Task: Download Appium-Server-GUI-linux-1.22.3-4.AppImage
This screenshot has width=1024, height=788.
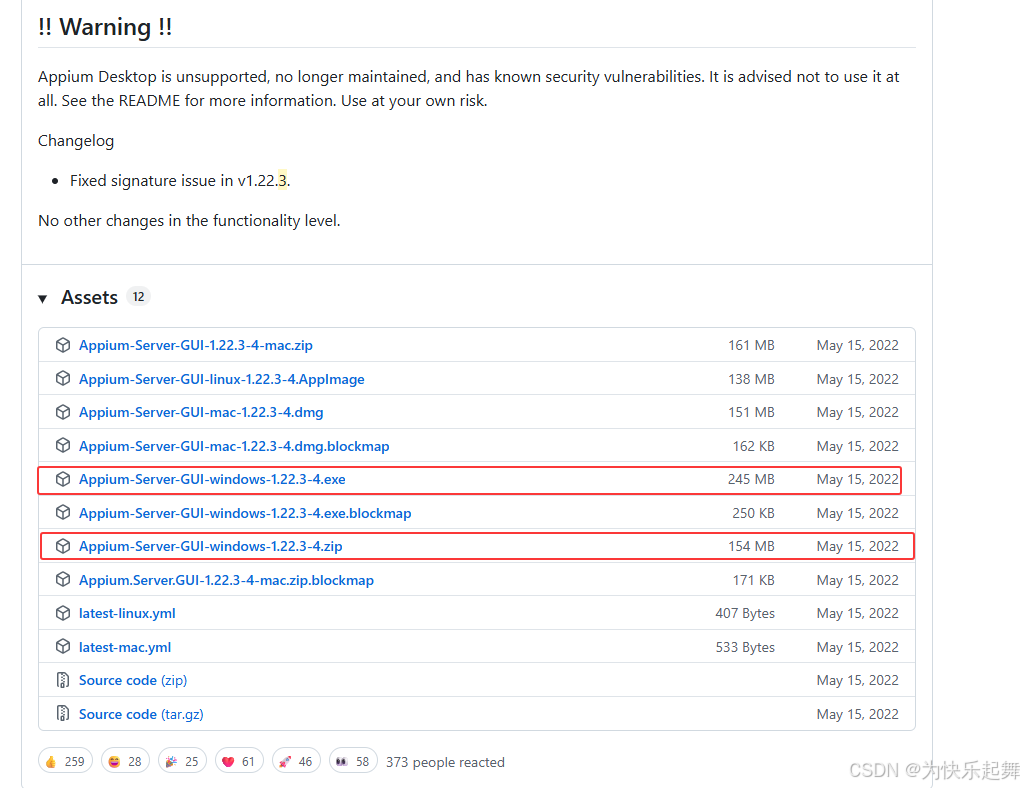Action: click(x=221, y=379)
